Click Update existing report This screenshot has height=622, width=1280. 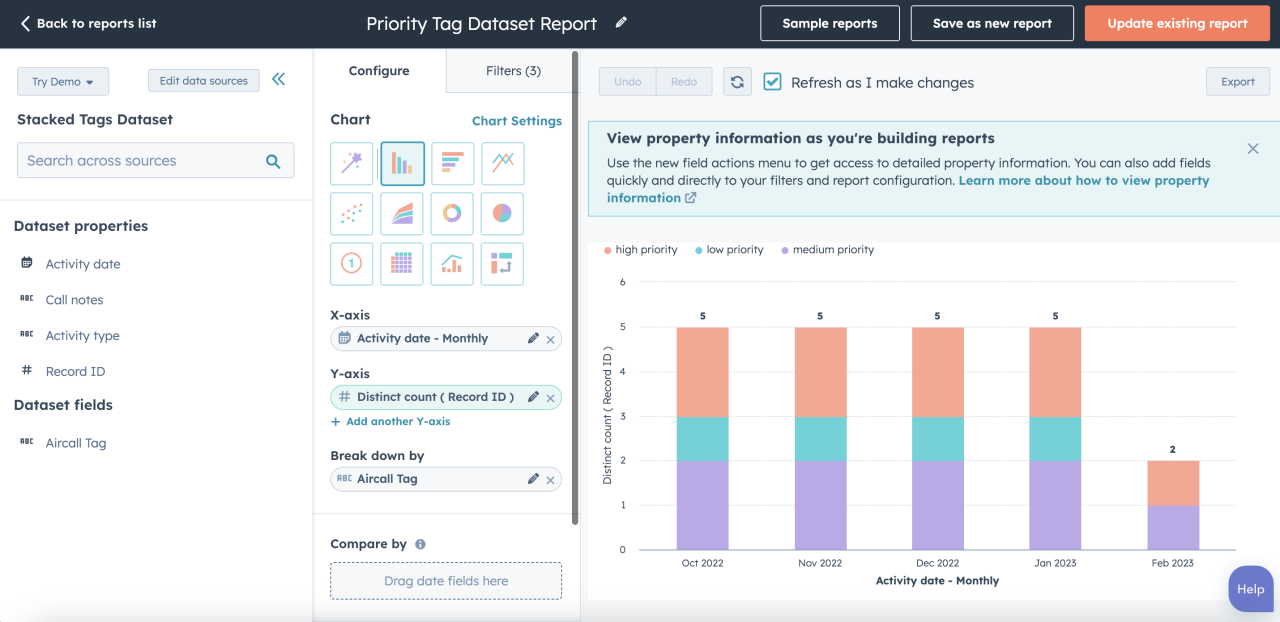point(1177,22)
